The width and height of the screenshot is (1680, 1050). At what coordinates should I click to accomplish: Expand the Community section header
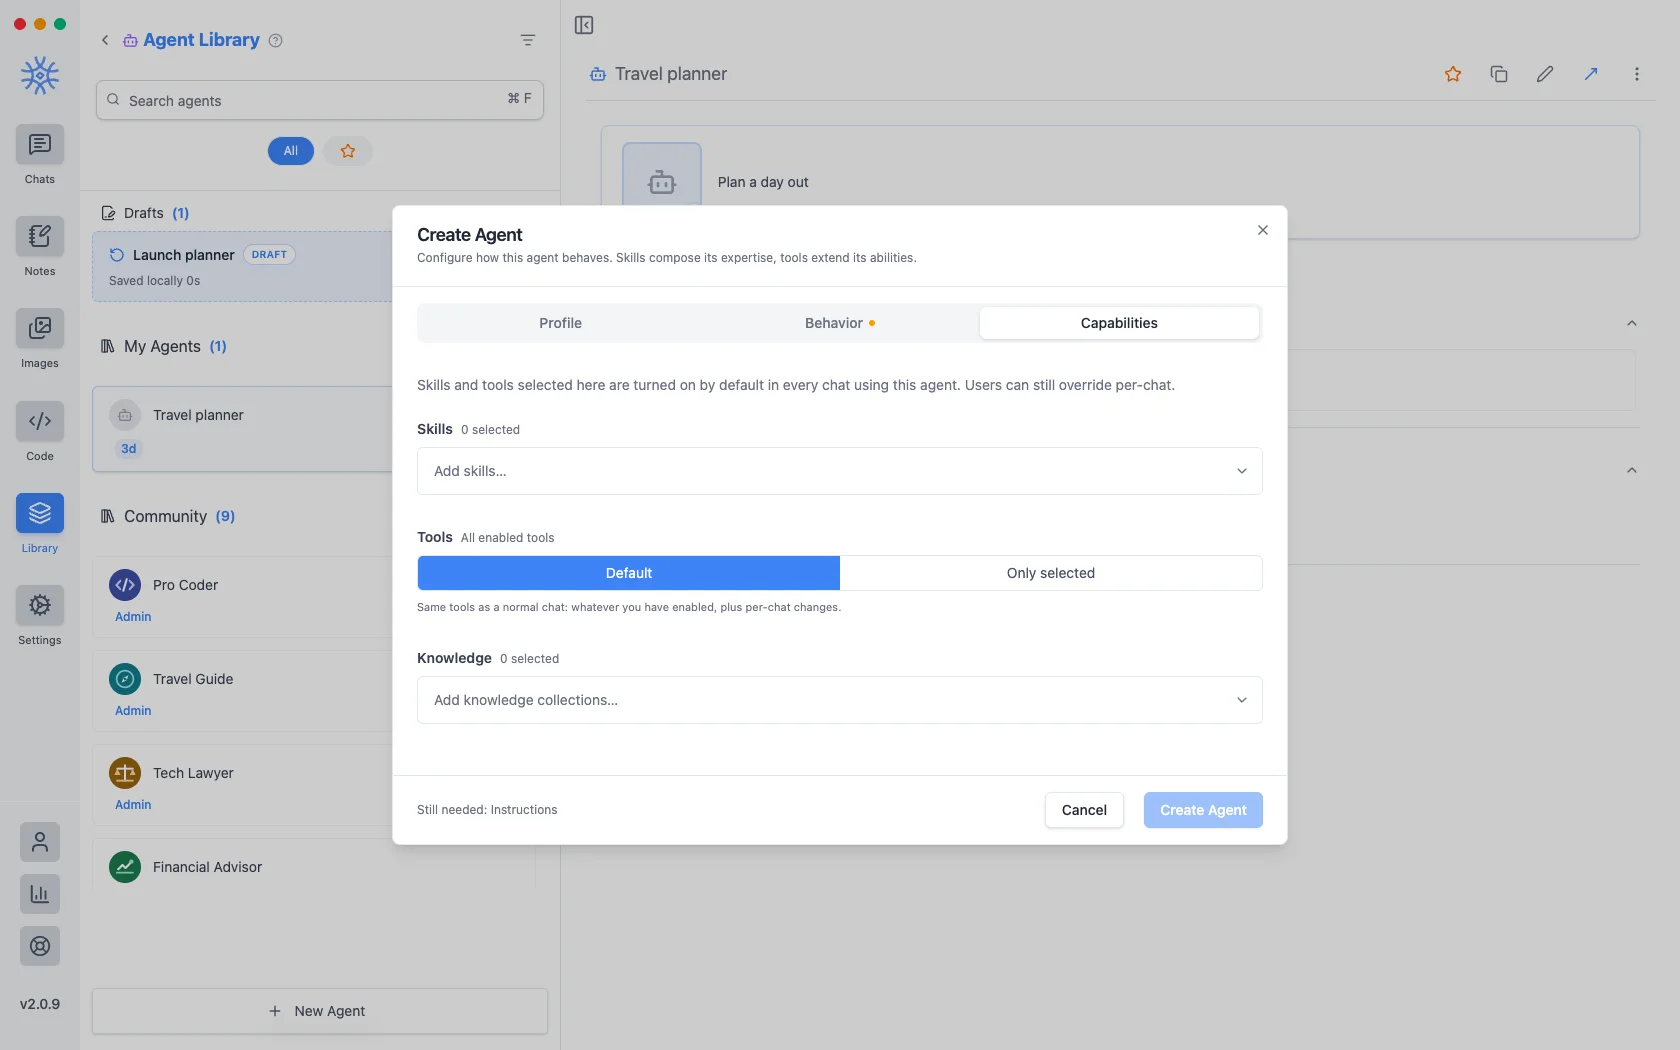[168, 516]
